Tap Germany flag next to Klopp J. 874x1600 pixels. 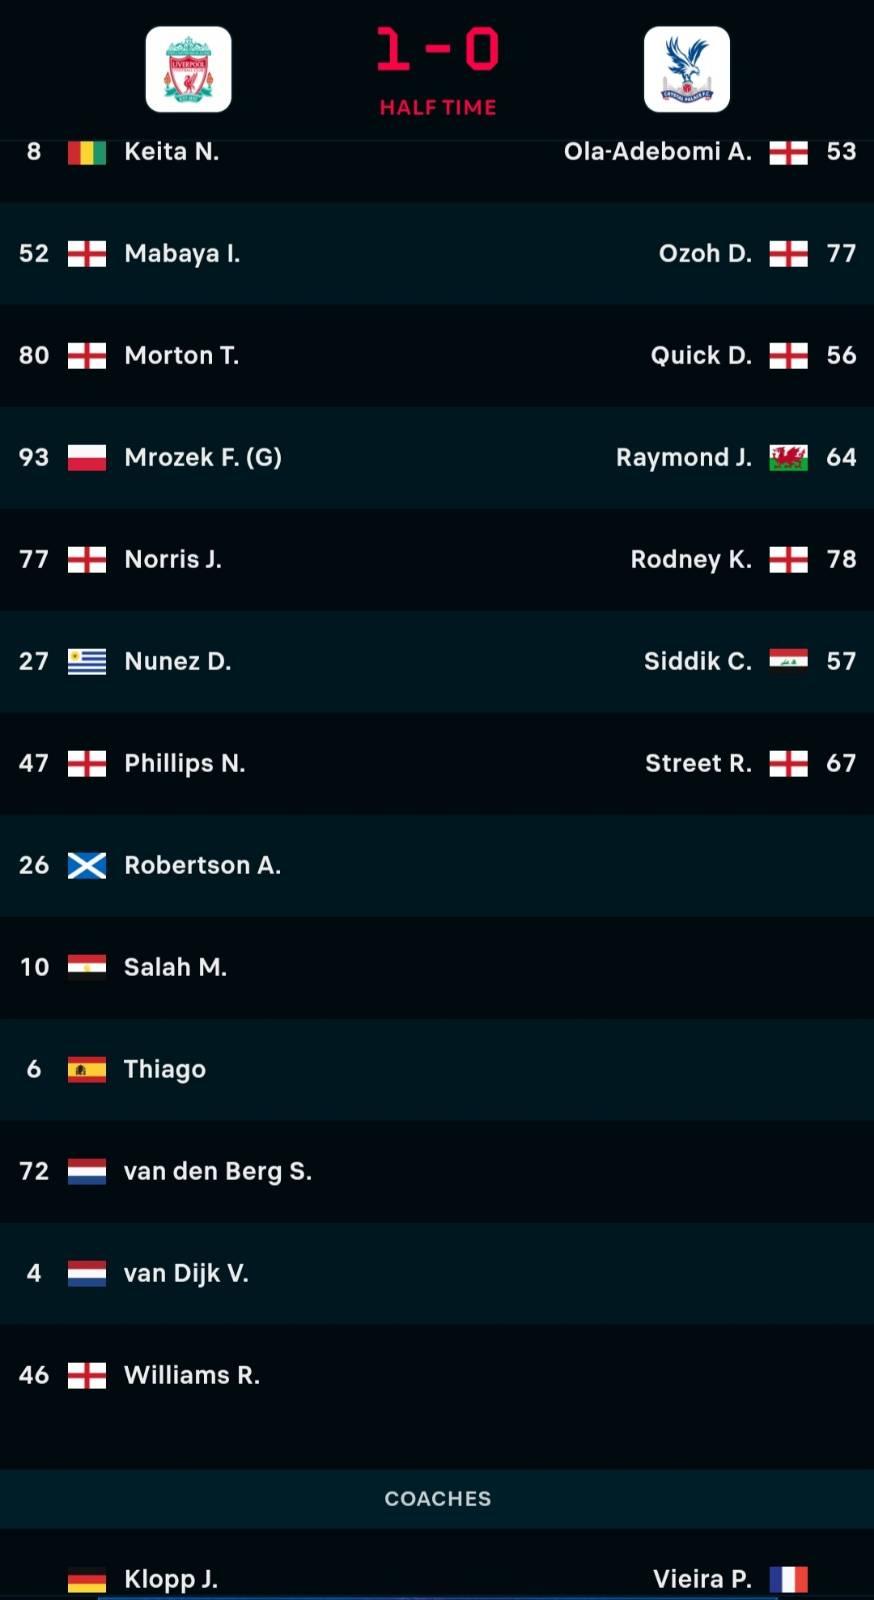pyautogui.click(x=87, y=1579)
